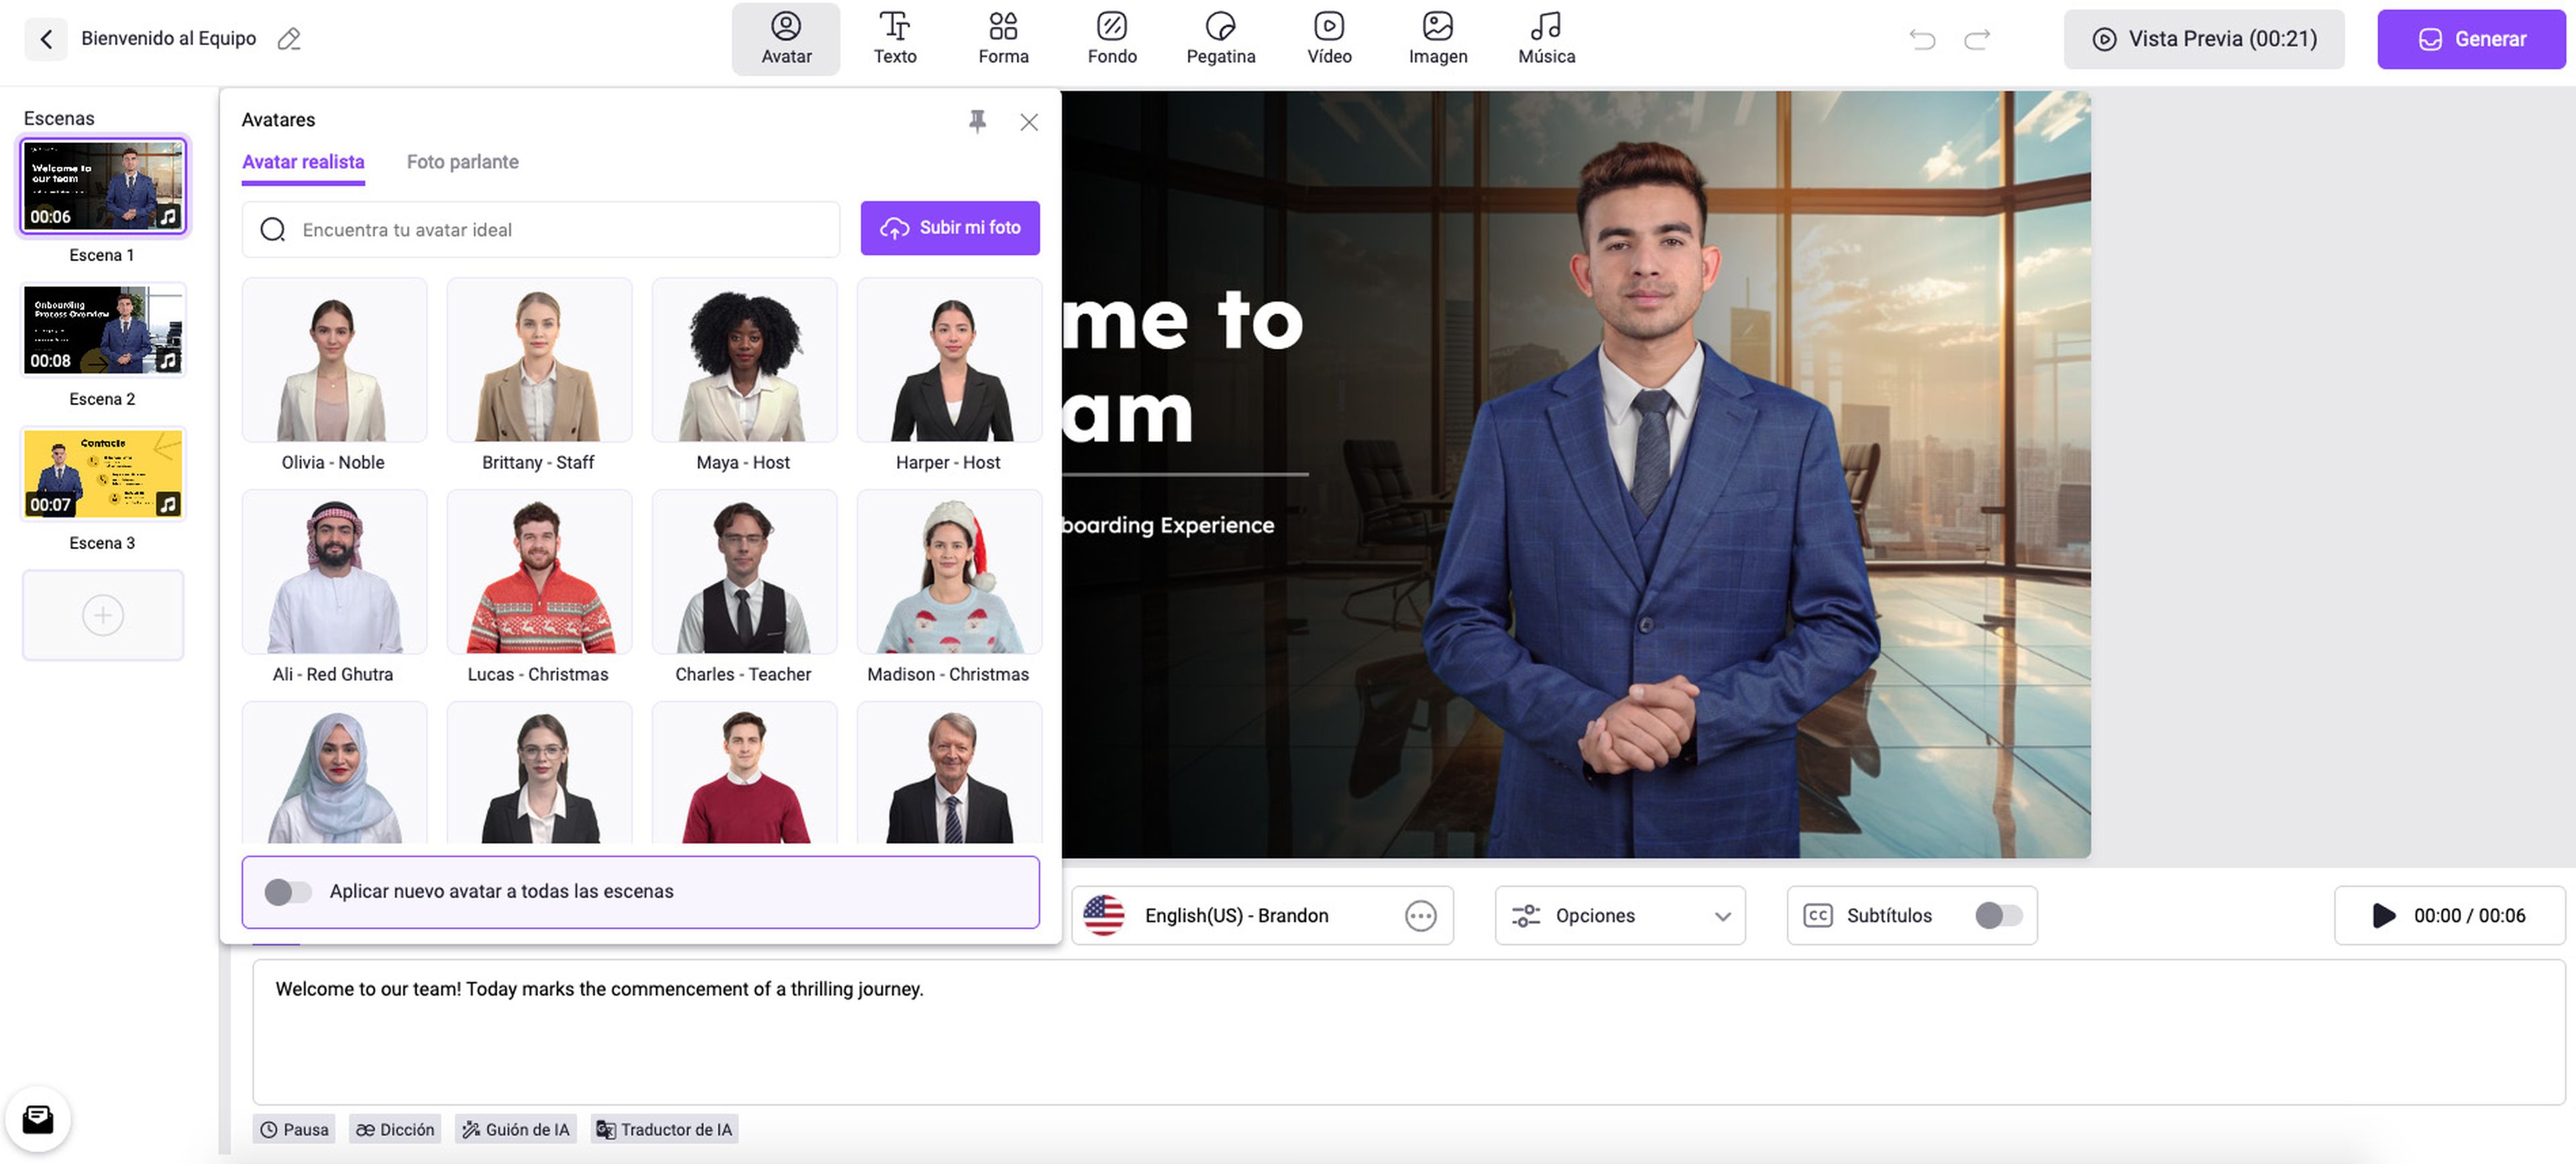Select Escena 2 thumbnail
The height and width of the screenshot is (1164, 2576).
pyautogui.click(x=103, y=330)
